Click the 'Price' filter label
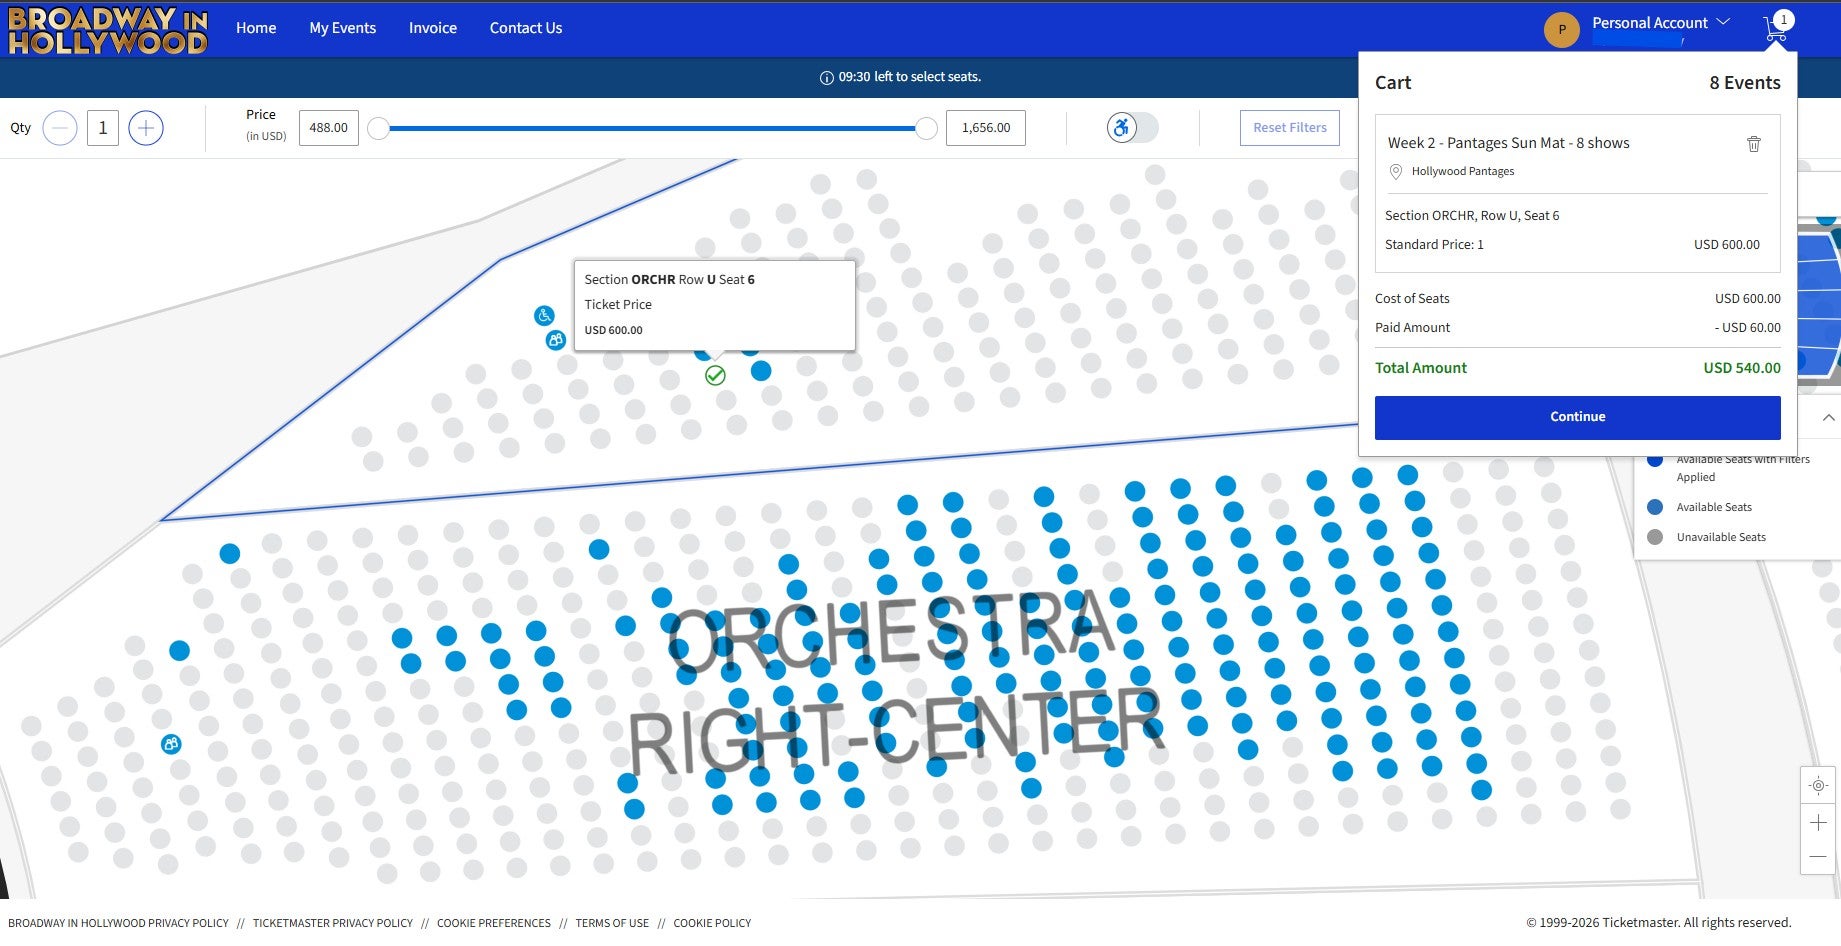The image size is (1841, 946). [261, 115]
